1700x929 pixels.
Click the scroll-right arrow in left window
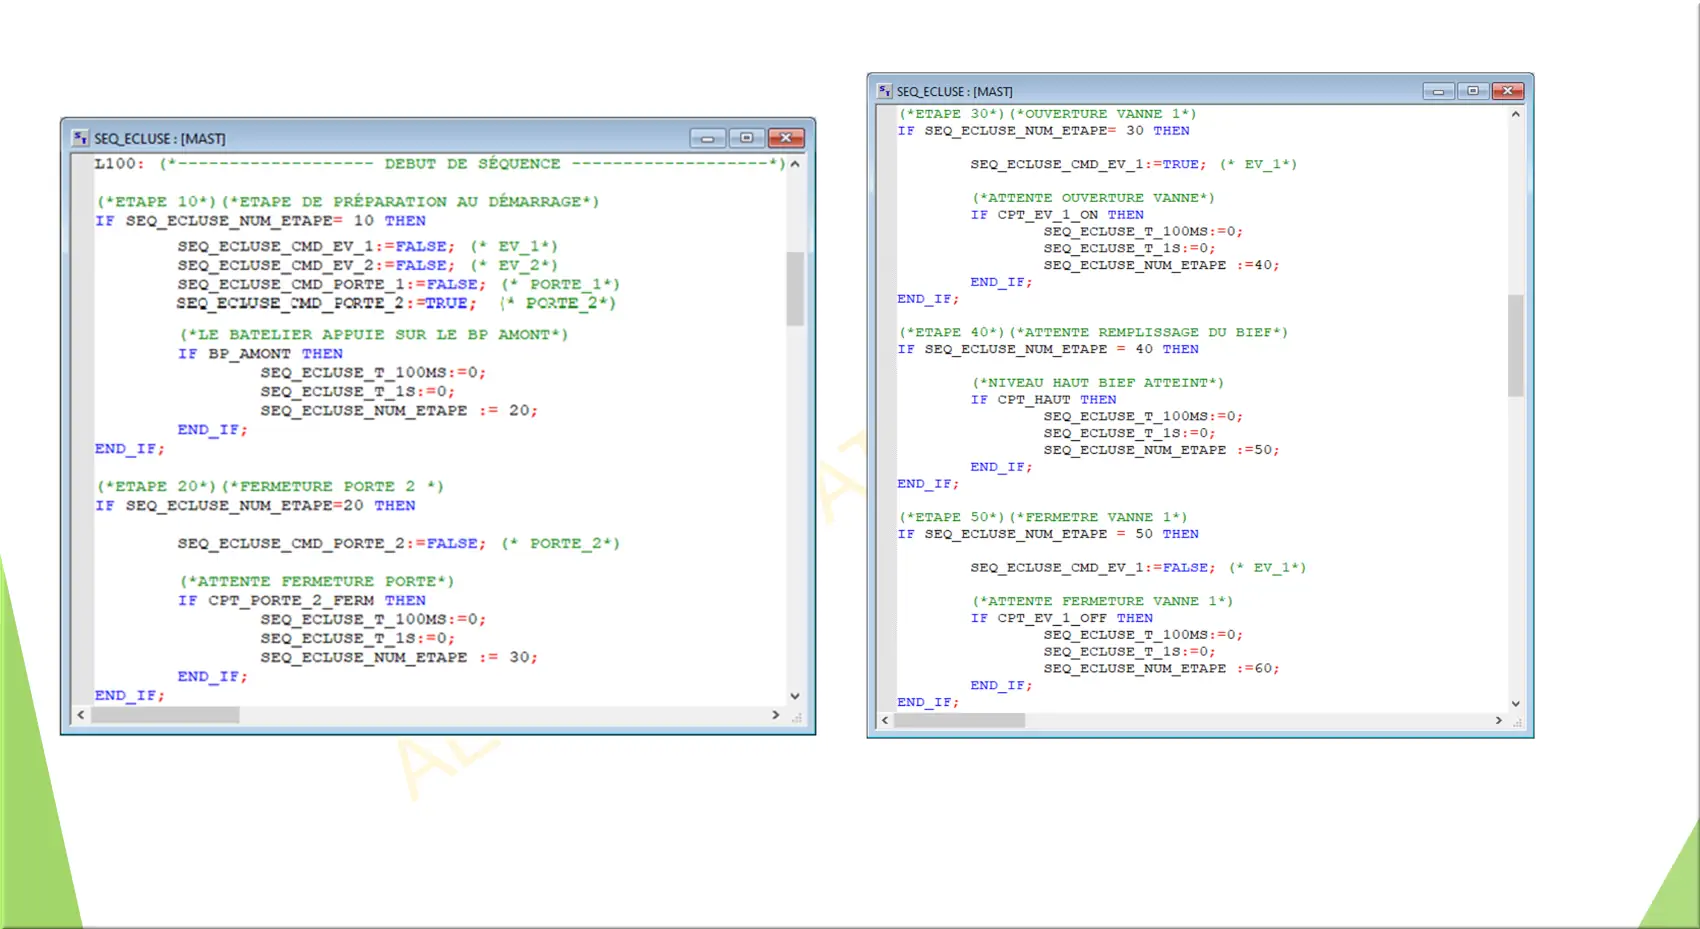776,715
